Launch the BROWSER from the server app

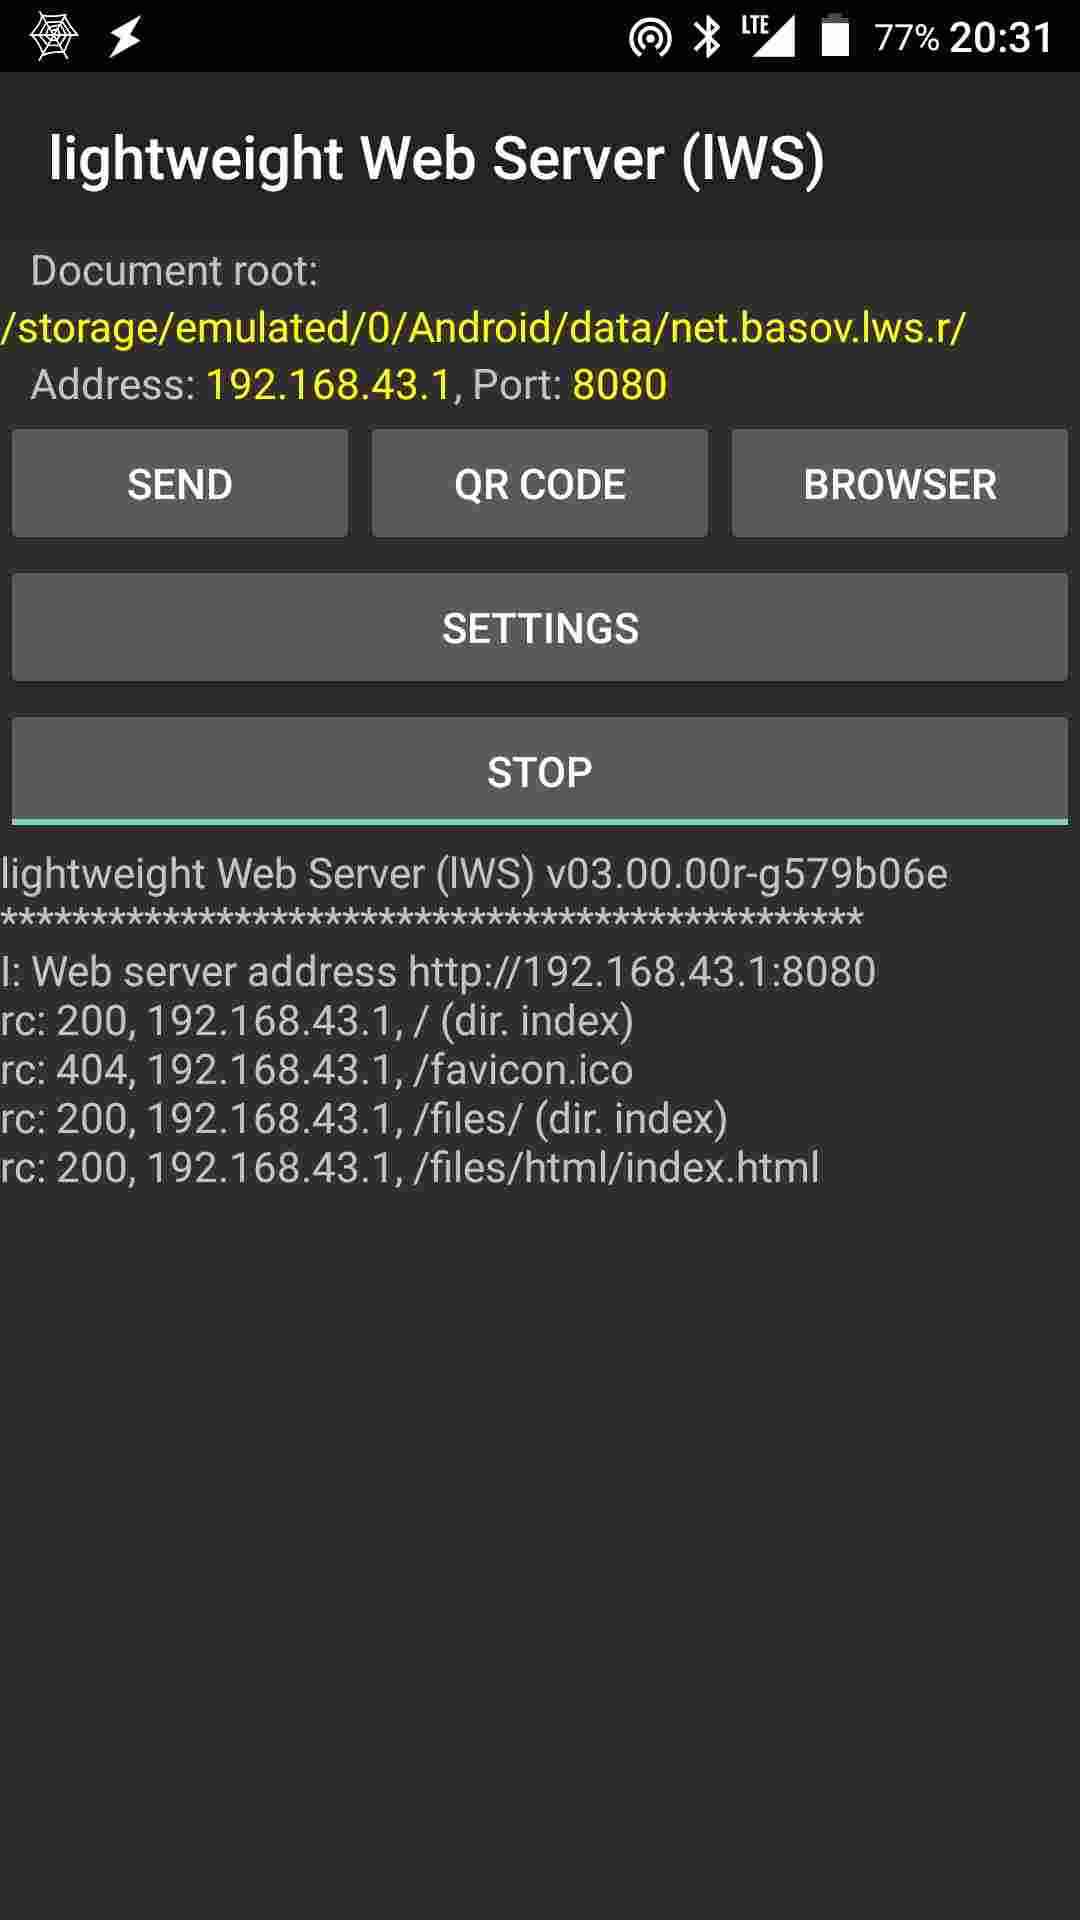tap(898, 483)
